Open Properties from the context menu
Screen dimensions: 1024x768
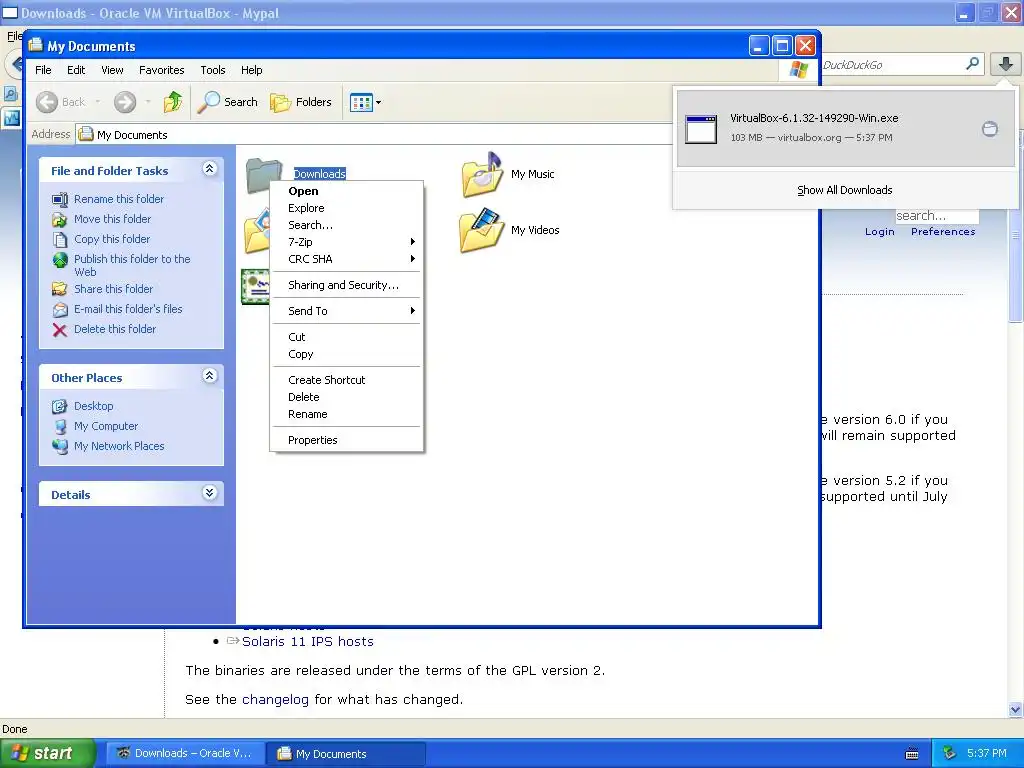pyautogui.click(x=347, y=440)
